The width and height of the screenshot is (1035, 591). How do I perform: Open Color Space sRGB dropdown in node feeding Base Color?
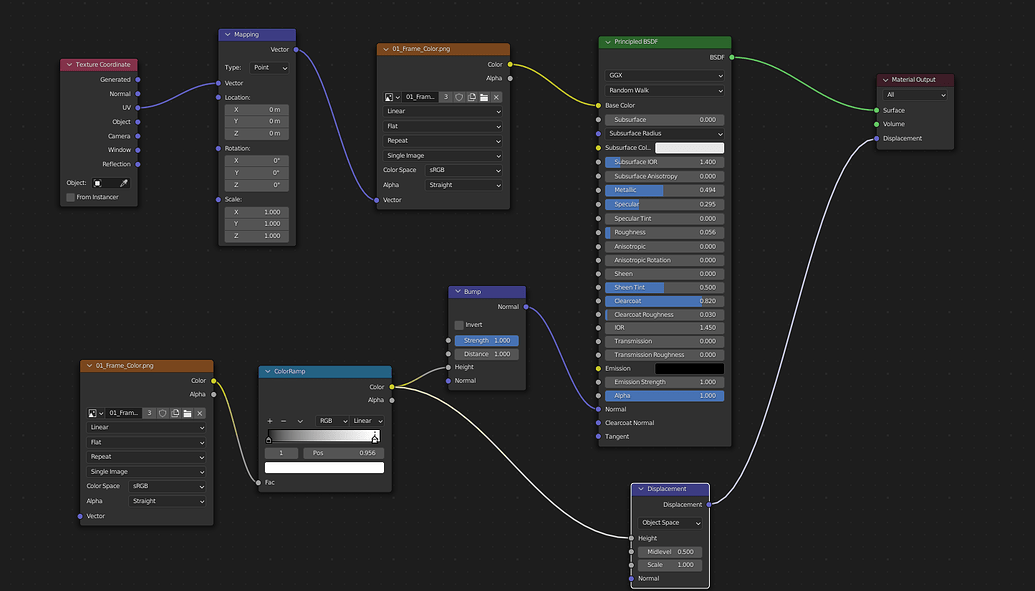[x=464, y=170]
